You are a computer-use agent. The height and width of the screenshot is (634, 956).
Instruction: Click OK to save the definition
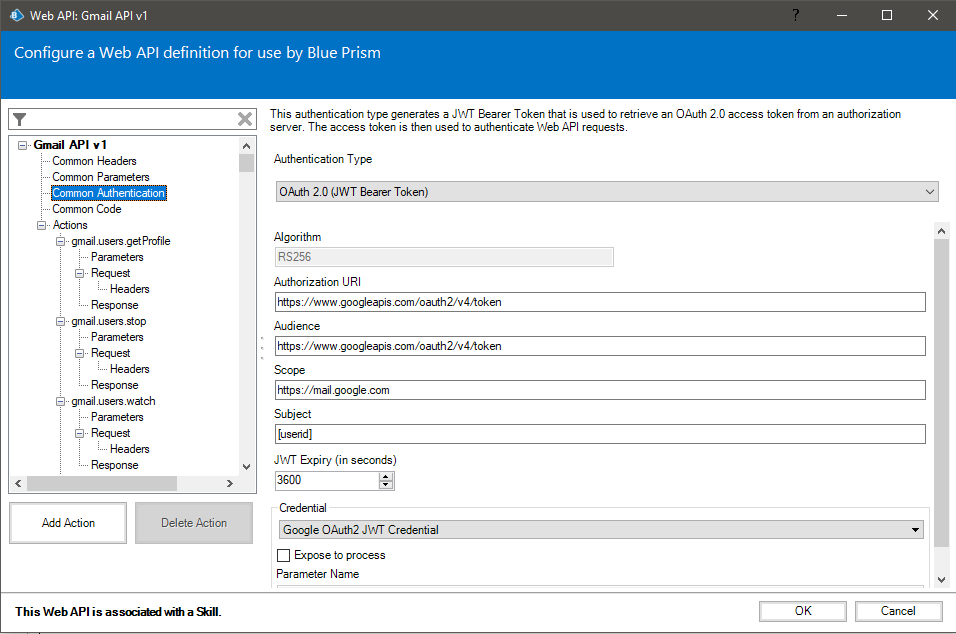tap(803, 611)
